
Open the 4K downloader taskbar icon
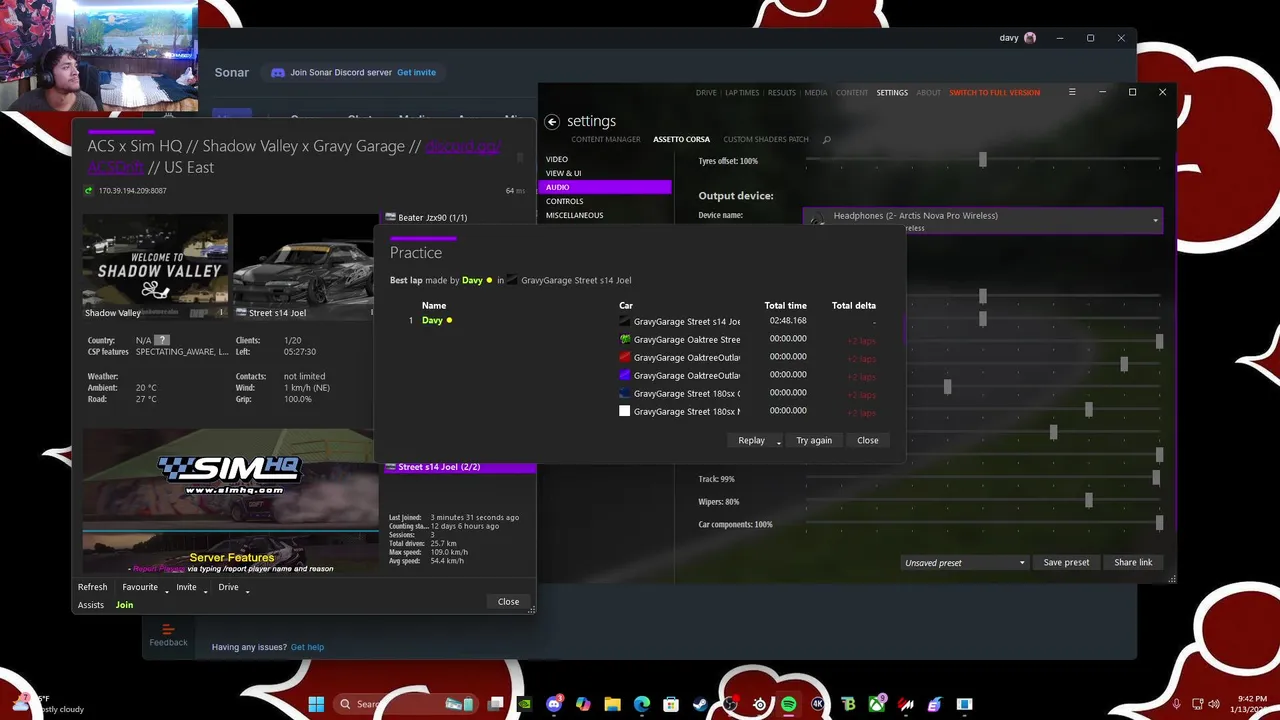(x=818, y=704)
